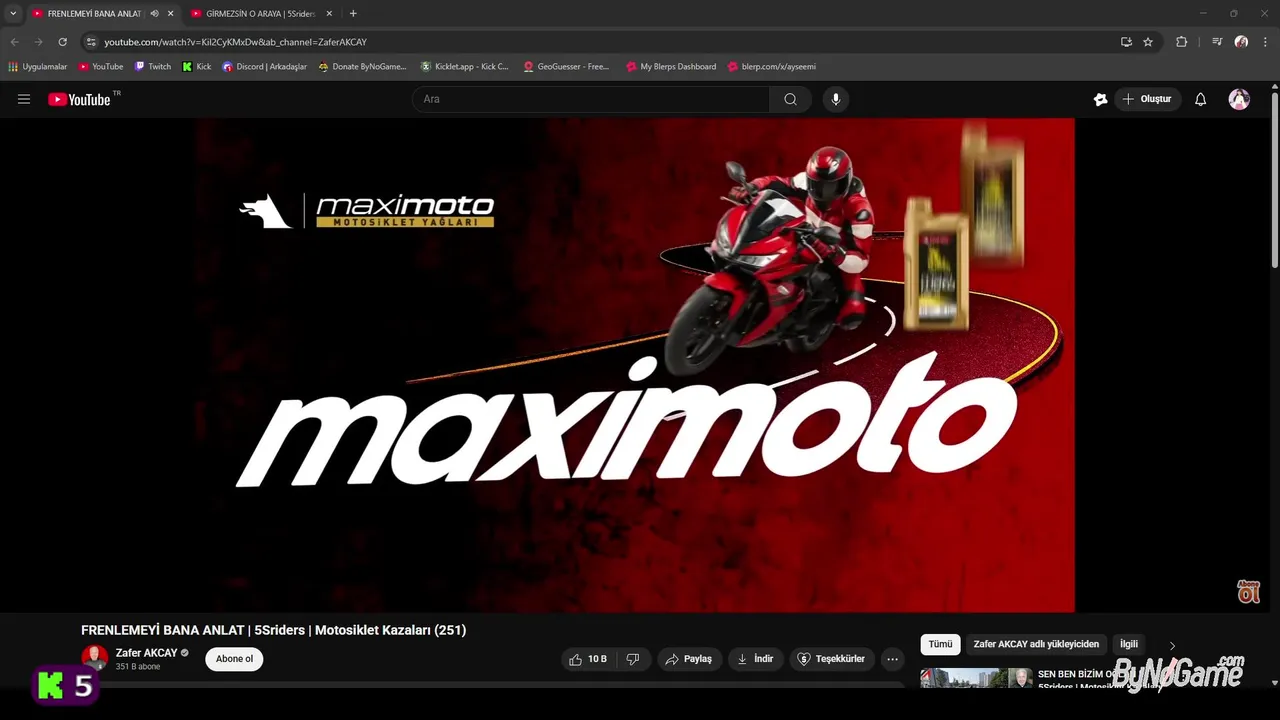Open the suggested SEN BEN BİZİM video thumbnail
Image resolution: width=1280 pixels, height=720 pixels.
[976, 679]
